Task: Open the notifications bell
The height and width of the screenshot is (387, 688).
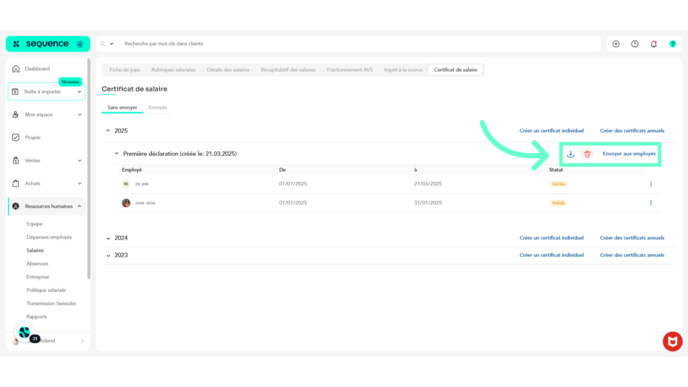Action: point(654,44)
